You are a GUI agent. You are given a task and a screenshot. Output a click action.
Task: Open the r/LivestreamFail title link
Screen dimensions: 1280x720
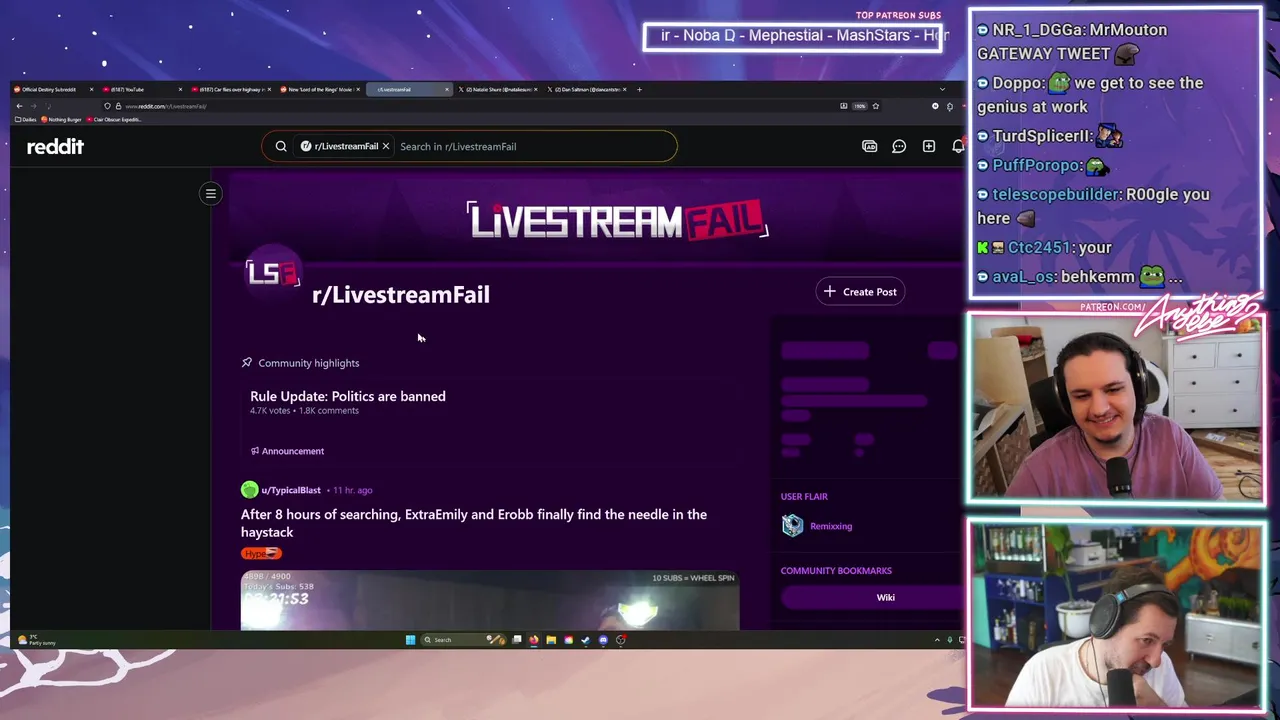pyautogui.click(x=401, y=294)
